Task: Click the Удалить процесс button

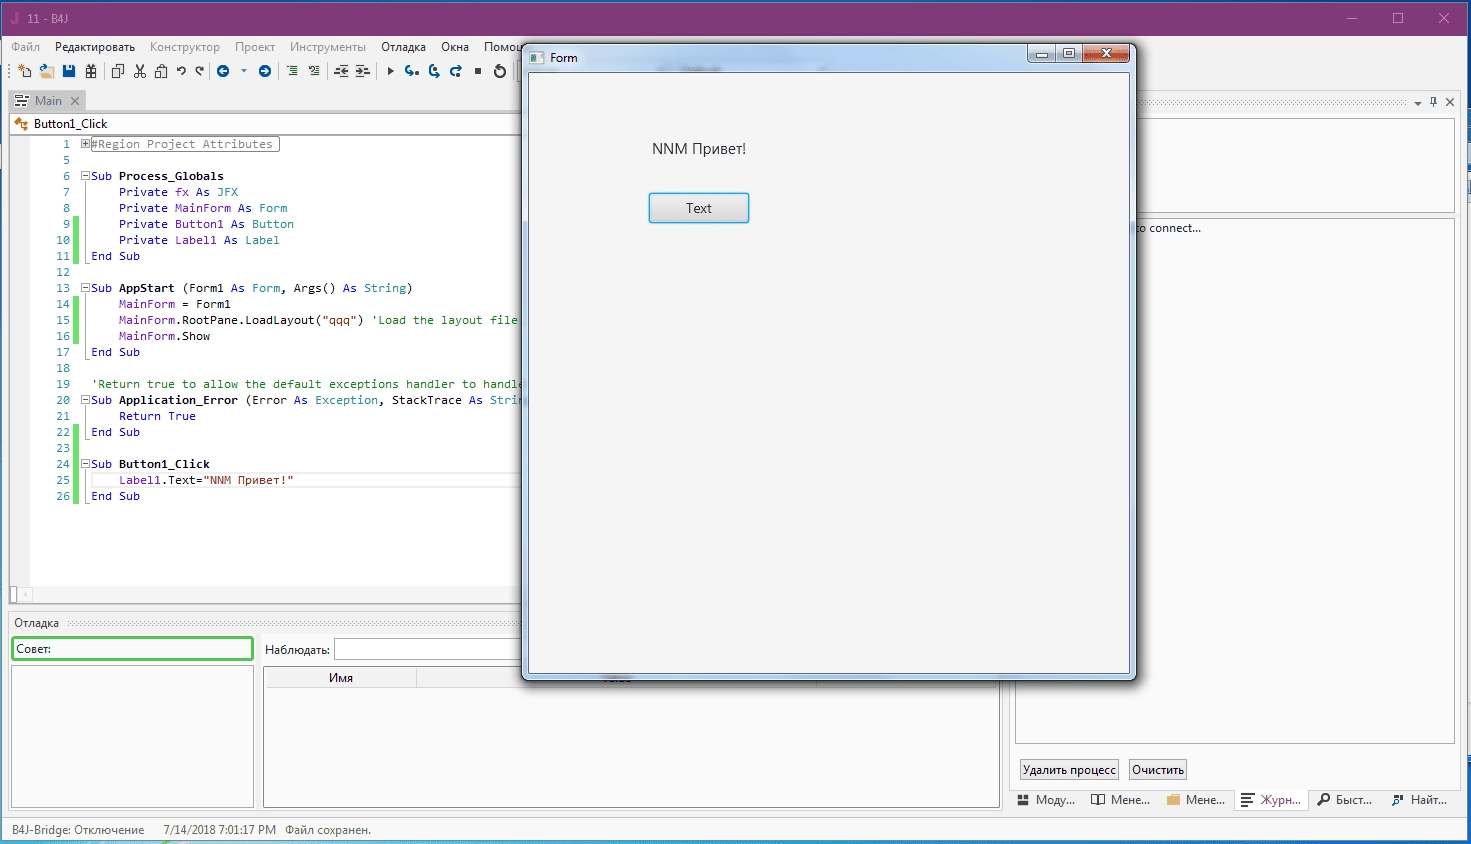Action: click(1069, 770)
